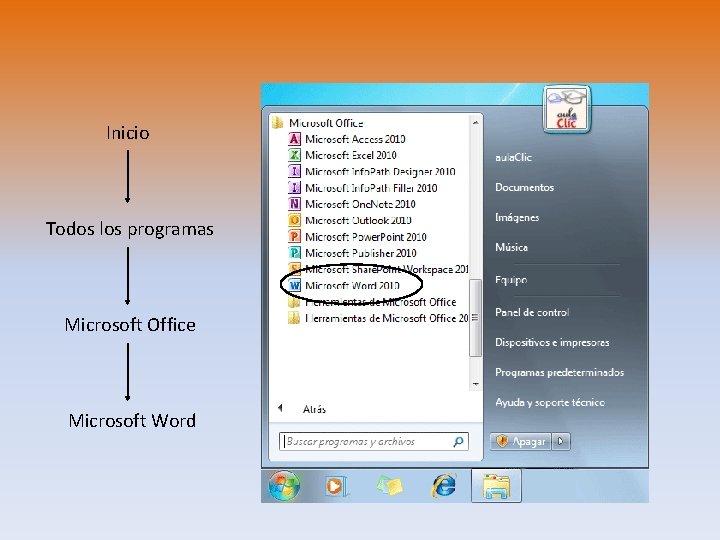Click the Microsoft Access 2010 icon
Viewport: 720px width, 540px height.
[x=294, y=139]
